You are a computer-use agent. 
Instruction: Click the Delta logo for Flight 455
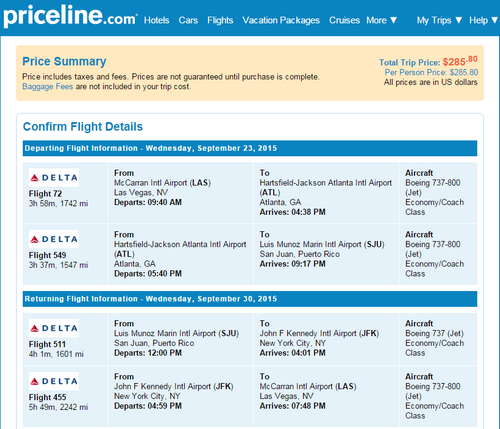[x=54, y=381]
